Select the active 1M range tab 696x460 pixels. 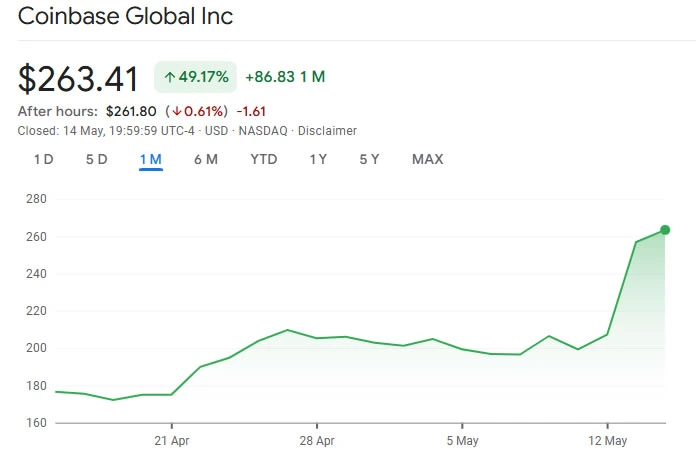[151, 159]
